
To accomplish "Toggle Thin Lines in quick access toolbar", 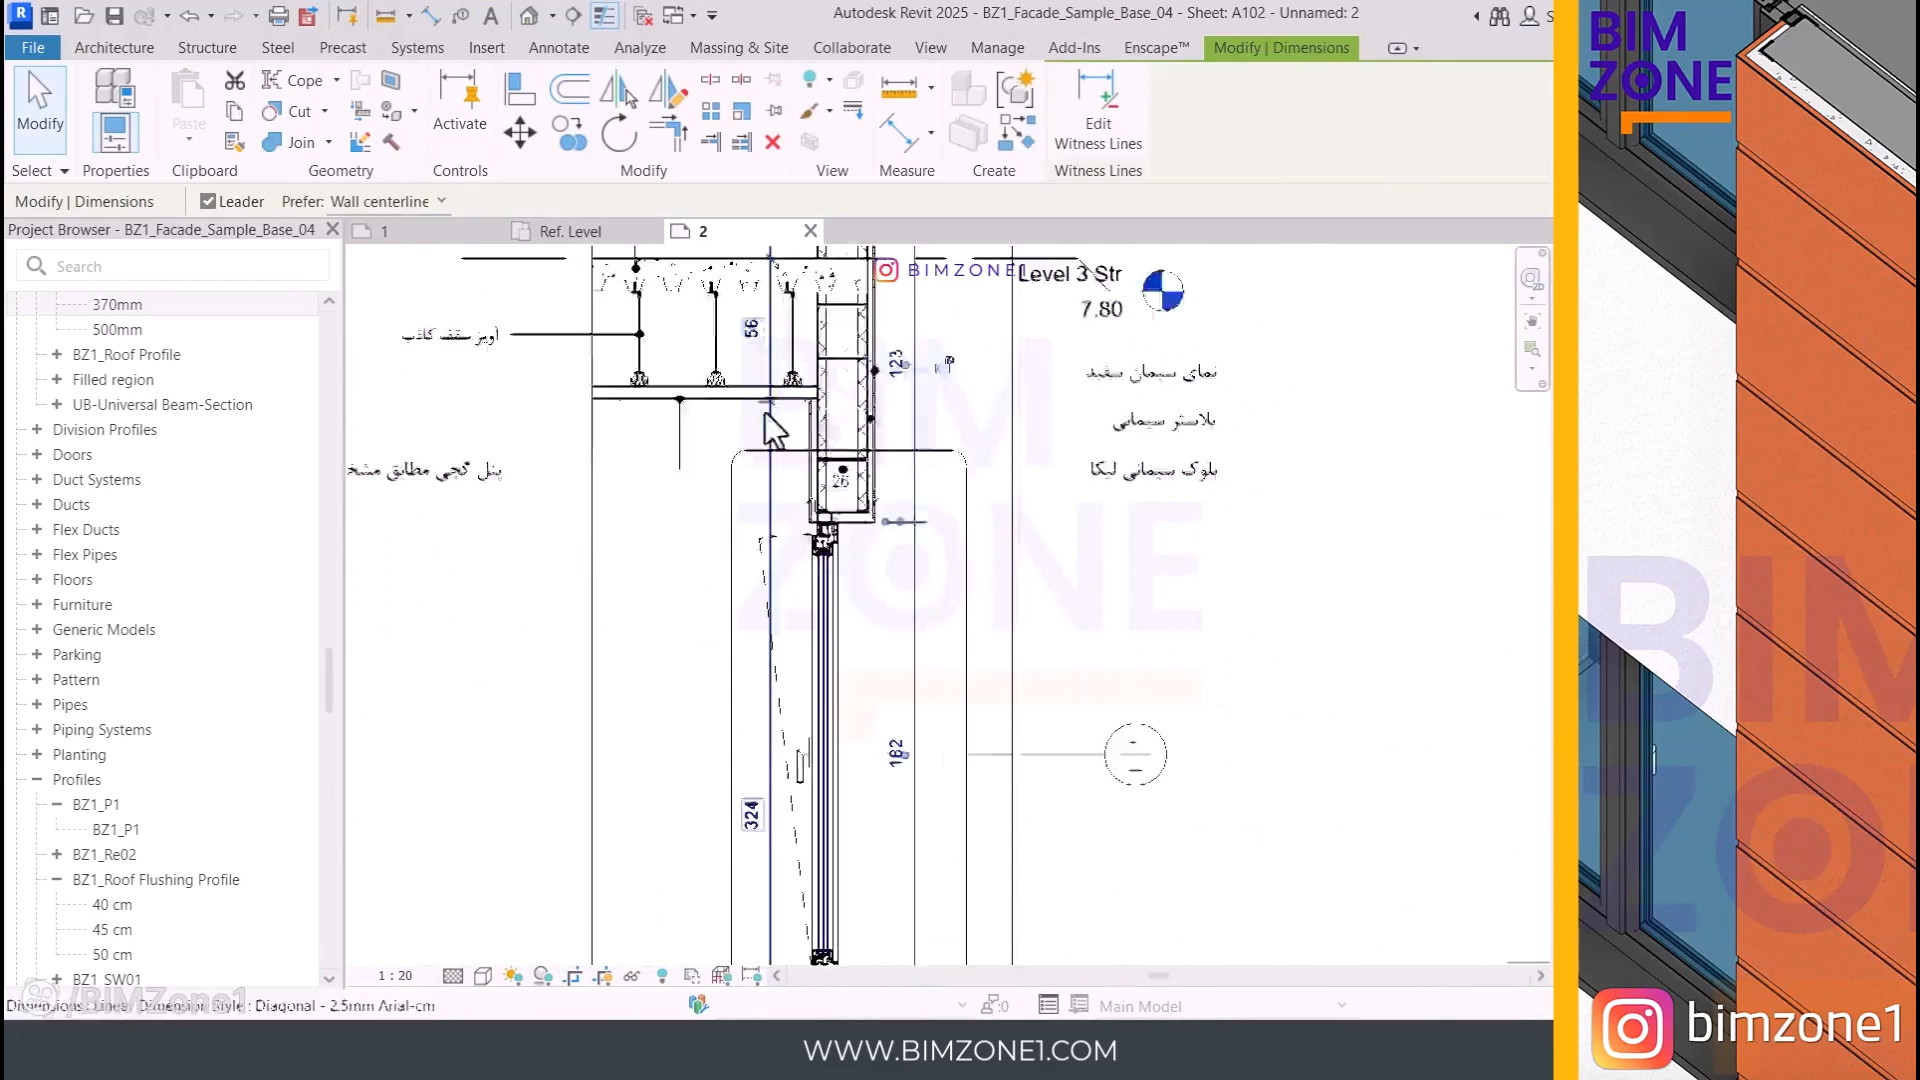I will coord(605,16).
